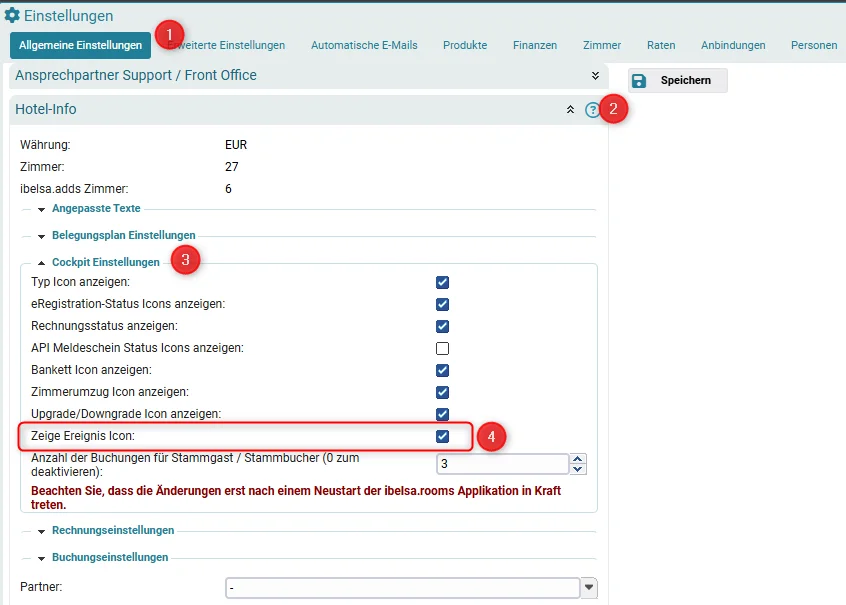Expand Belegungsplan Einstellungen section
Viewport: 846px width, 605px height.
tap(124, 235)
